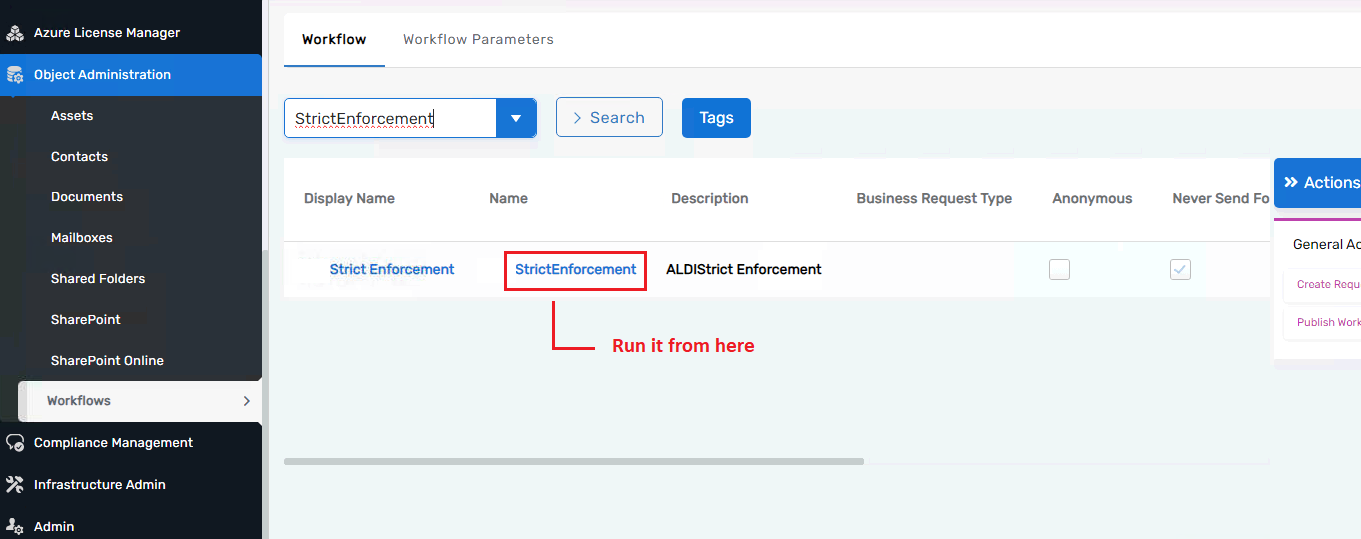Click the Infrastructure Admin tools icon

[x=15, y=485]
